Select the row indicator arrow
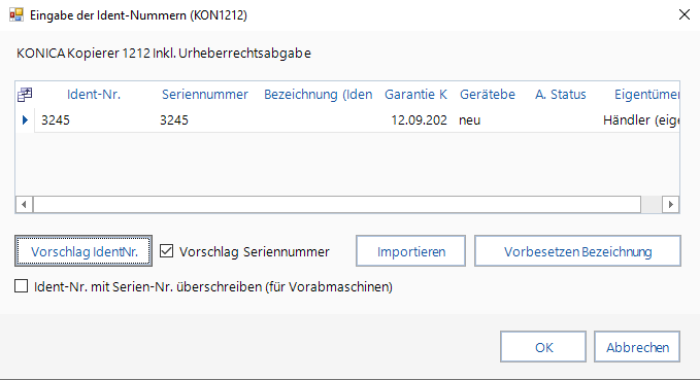700x380 pixels. coord(25,120)
